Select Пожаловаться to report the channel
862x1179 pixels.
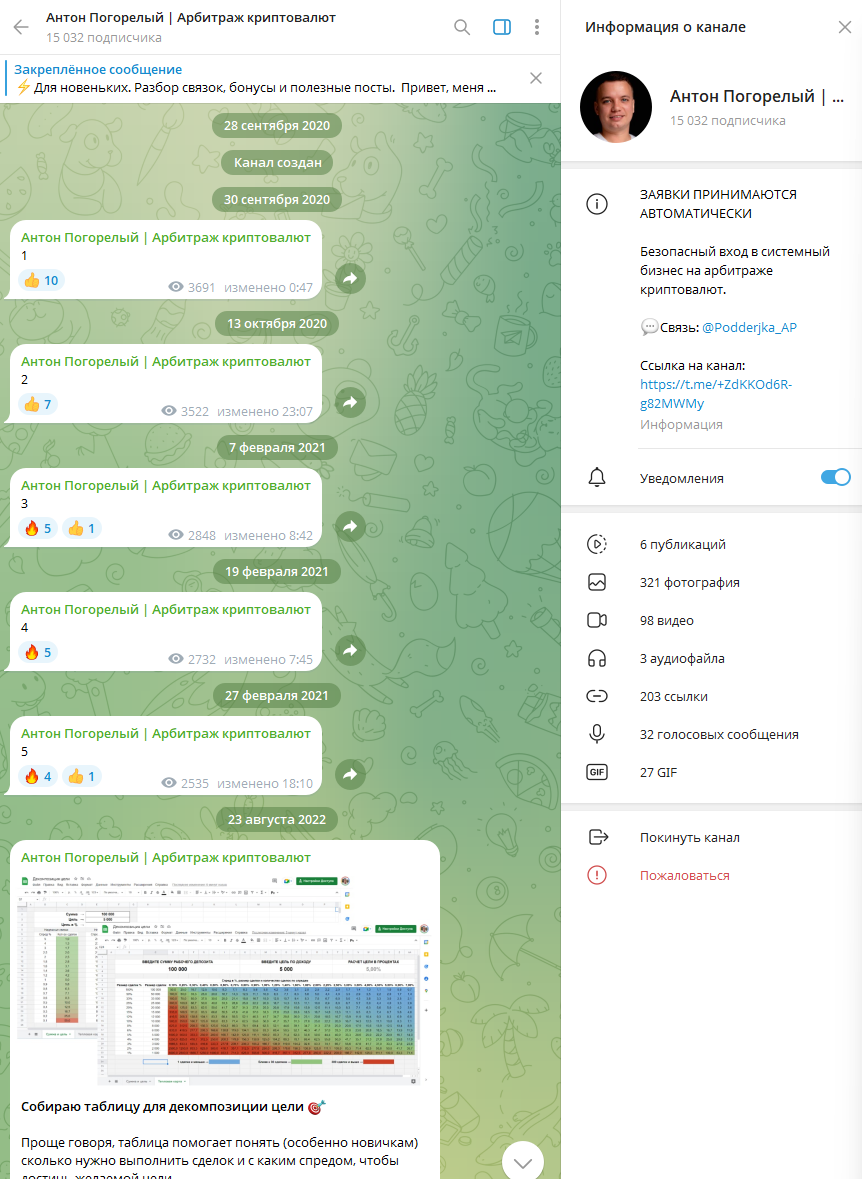[x=682, y=875]
